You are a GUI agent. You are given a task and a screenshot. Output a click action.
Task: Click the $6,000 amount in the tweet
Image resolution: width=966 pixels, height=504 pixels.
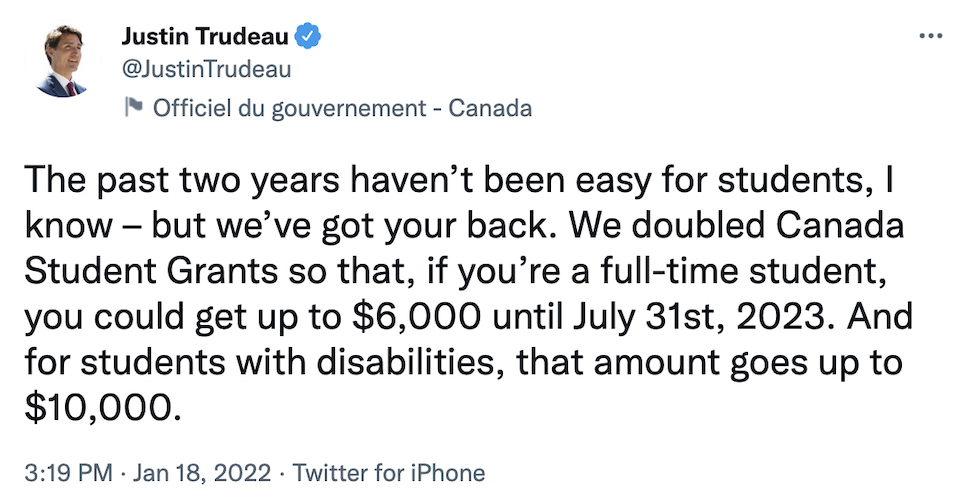click(x=417, y=317)
